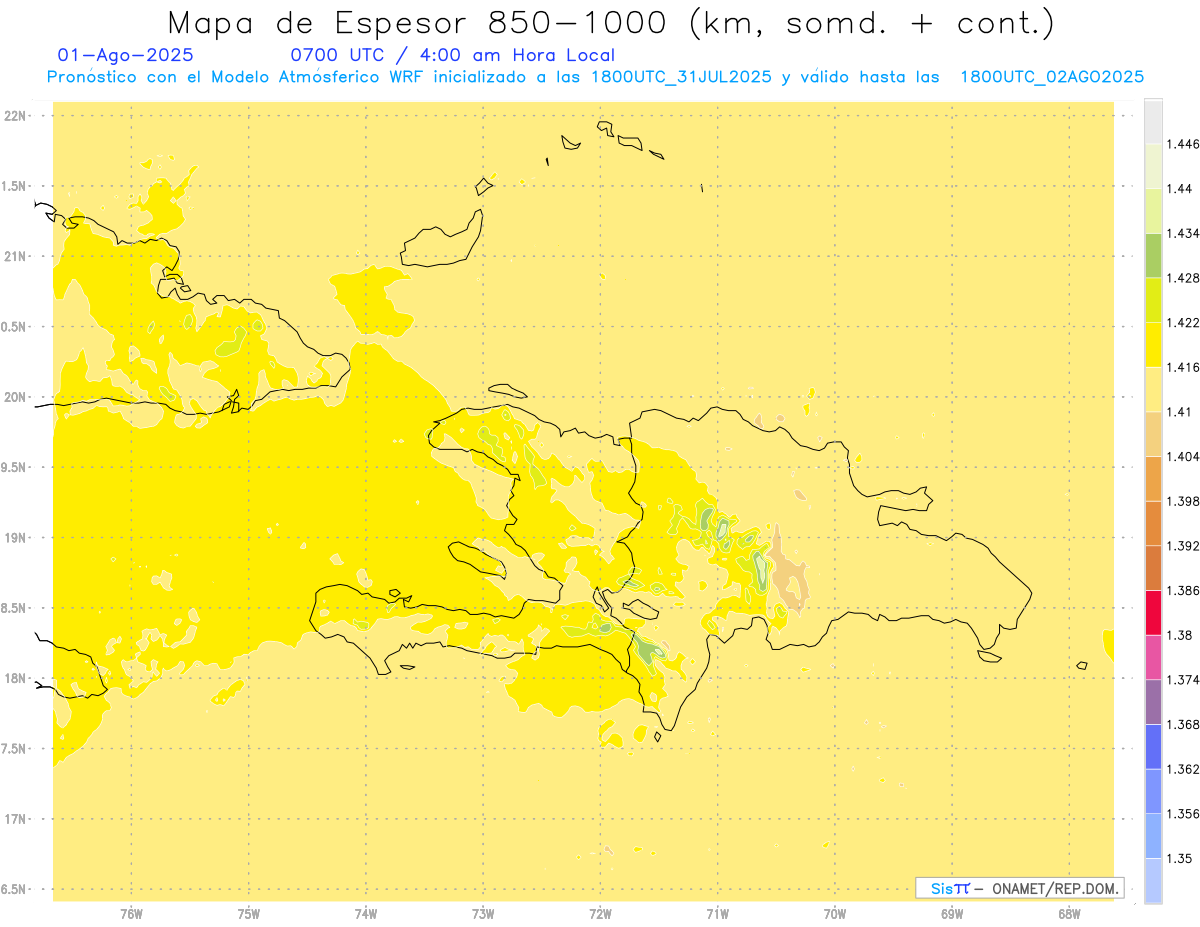This screenshot has height=927, width=1200.
Task: Click the "68W" longitude label
Action: 1070,915
